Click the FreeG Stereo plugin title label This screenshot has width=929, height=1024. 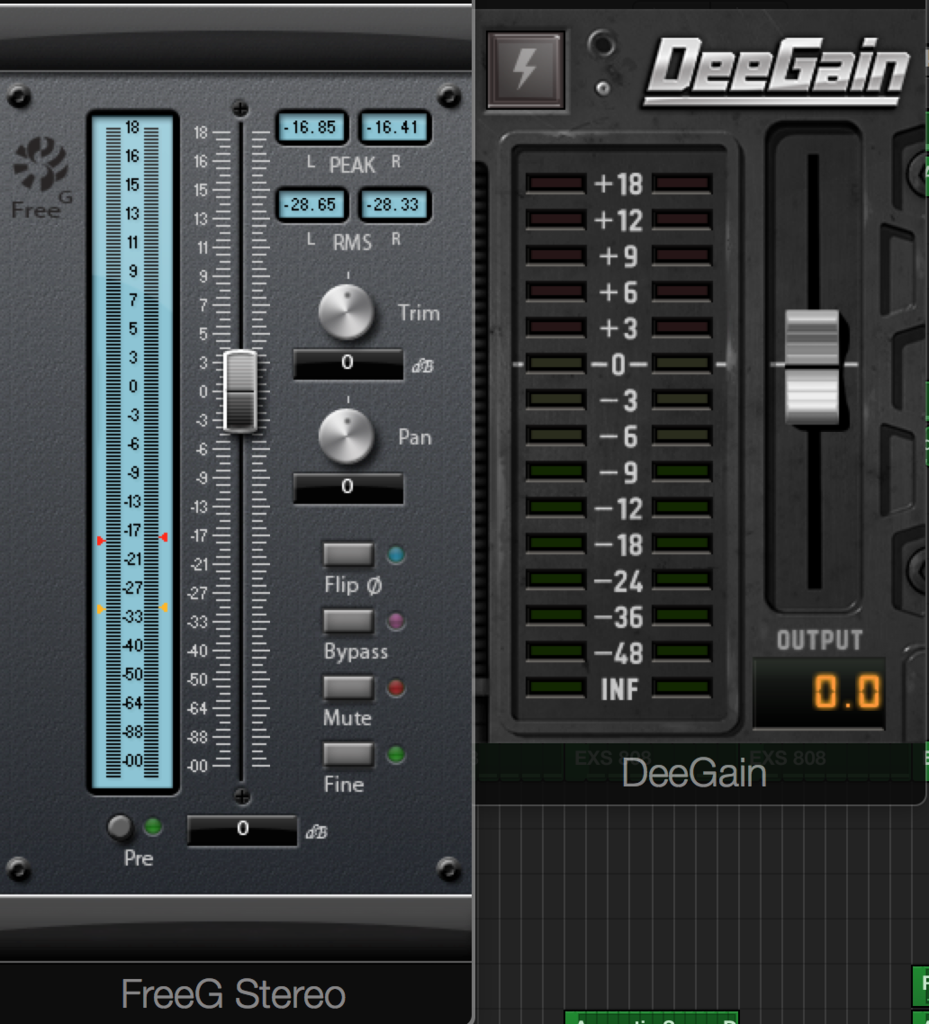pyautogui.click(x=233, y=994)
